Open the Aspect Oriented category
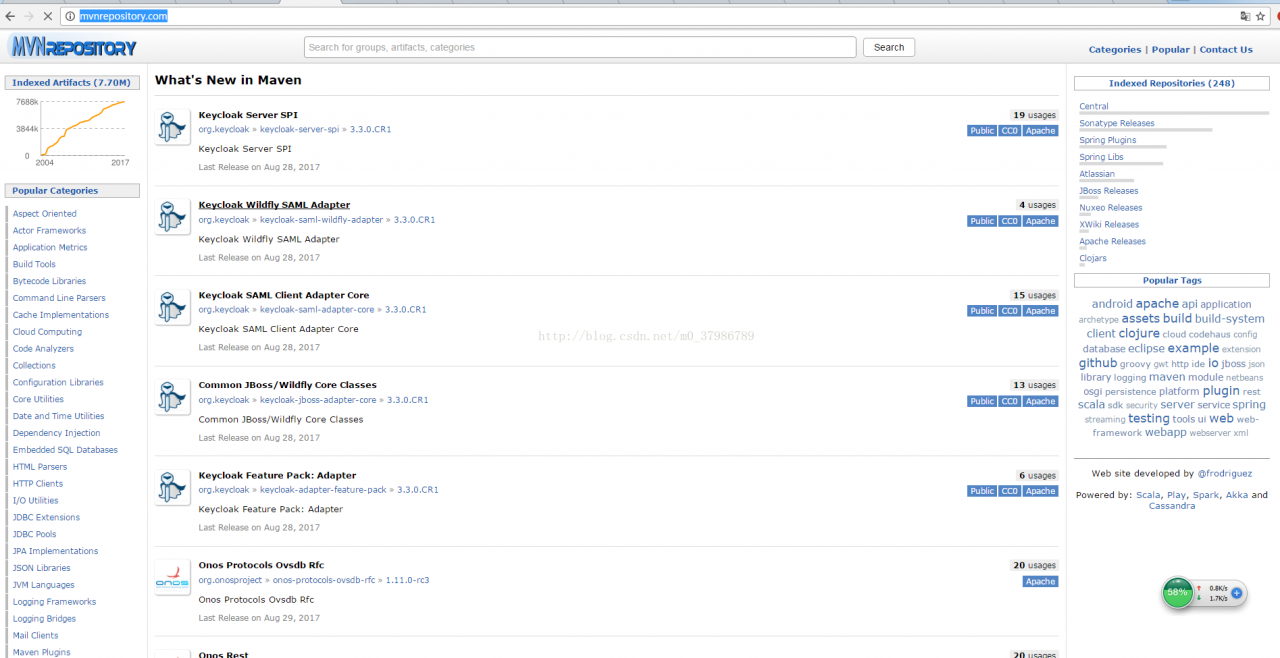Image resolution: width=1280 pixels, height=658 pixels. 45,214
